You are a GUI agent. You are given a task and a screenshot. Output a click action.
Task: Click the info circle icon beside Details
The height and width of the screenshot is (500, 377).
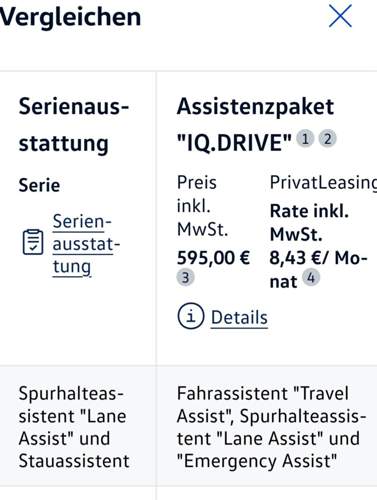(x=191, y=316)
